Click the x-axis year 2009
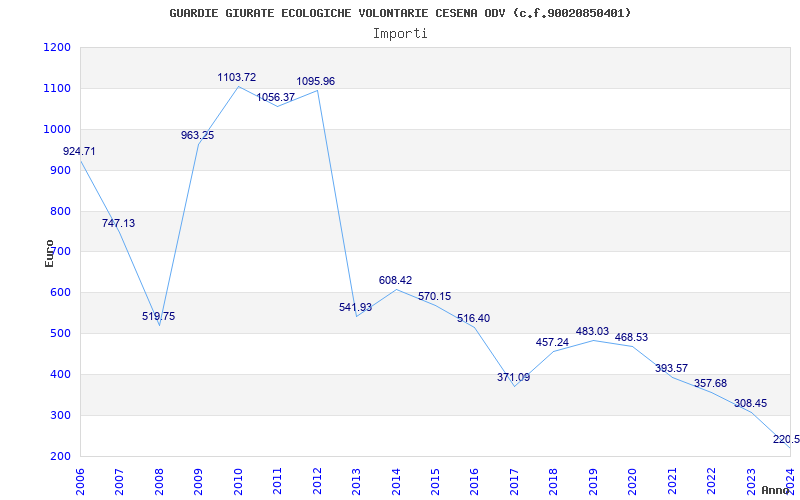The image size is (800, 500). coord(198,482)
